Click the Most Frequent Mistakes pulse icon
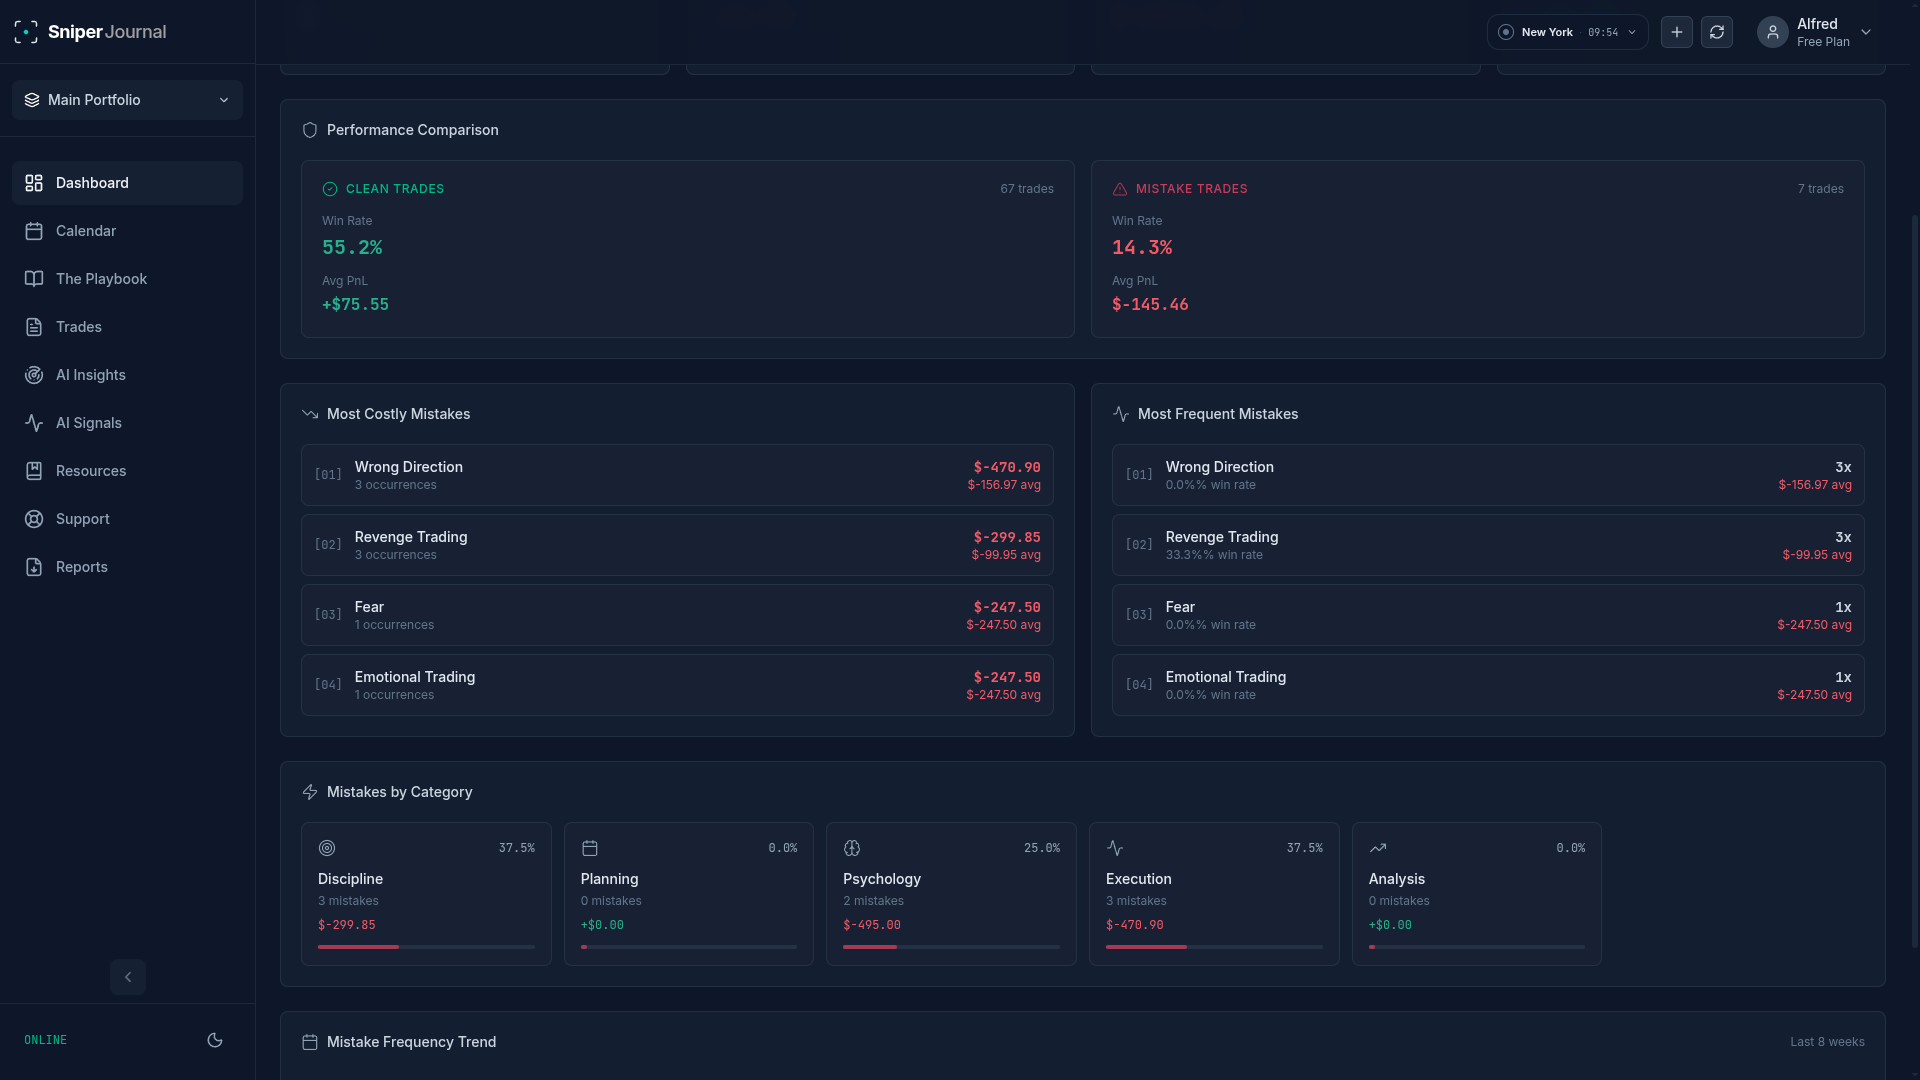This screenshot has width=1920, height=1080. (1121, 414)
